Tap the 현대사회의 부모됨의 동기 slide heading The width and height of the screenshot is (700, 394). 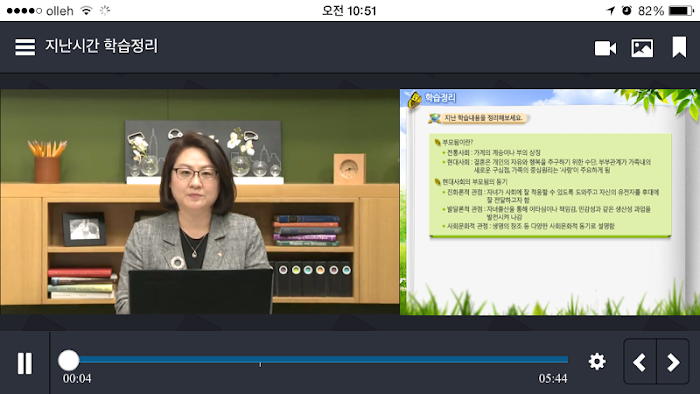475,182
